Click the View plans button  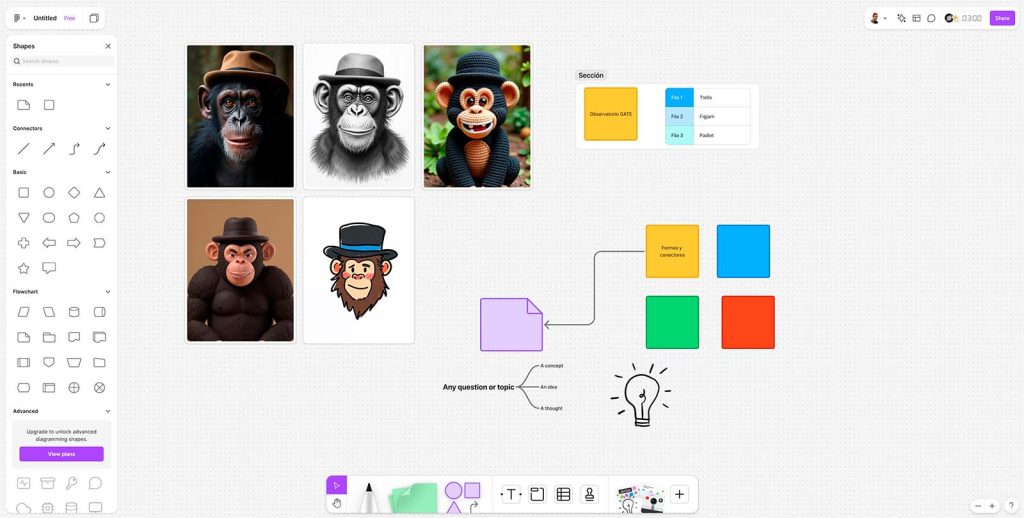61,454
